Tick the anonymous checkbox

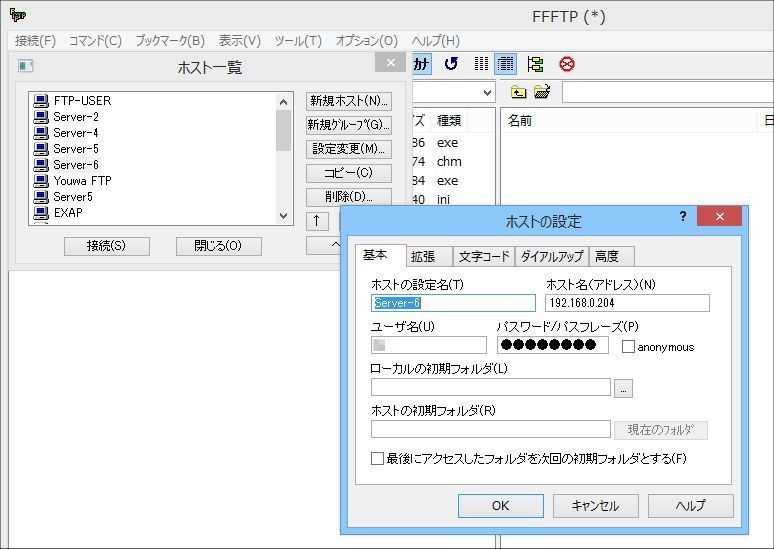tap(628, 347)
